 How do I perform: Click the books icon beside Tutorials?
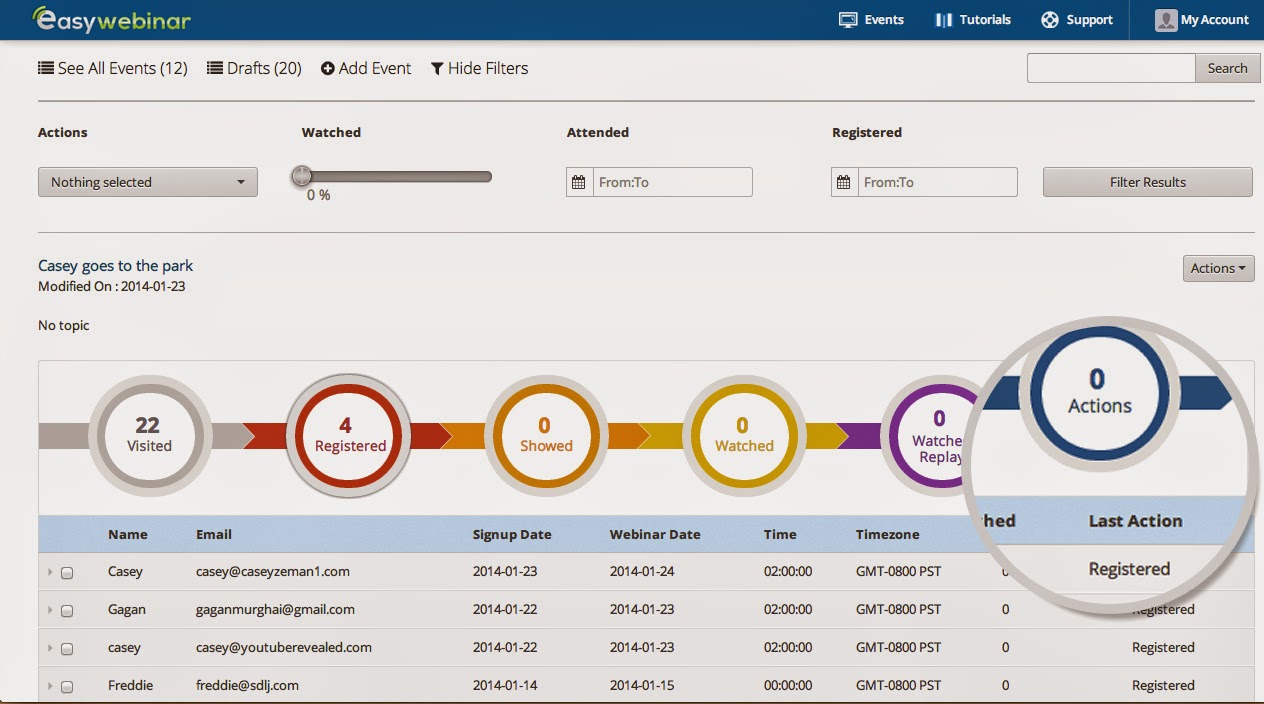(943, 19)
